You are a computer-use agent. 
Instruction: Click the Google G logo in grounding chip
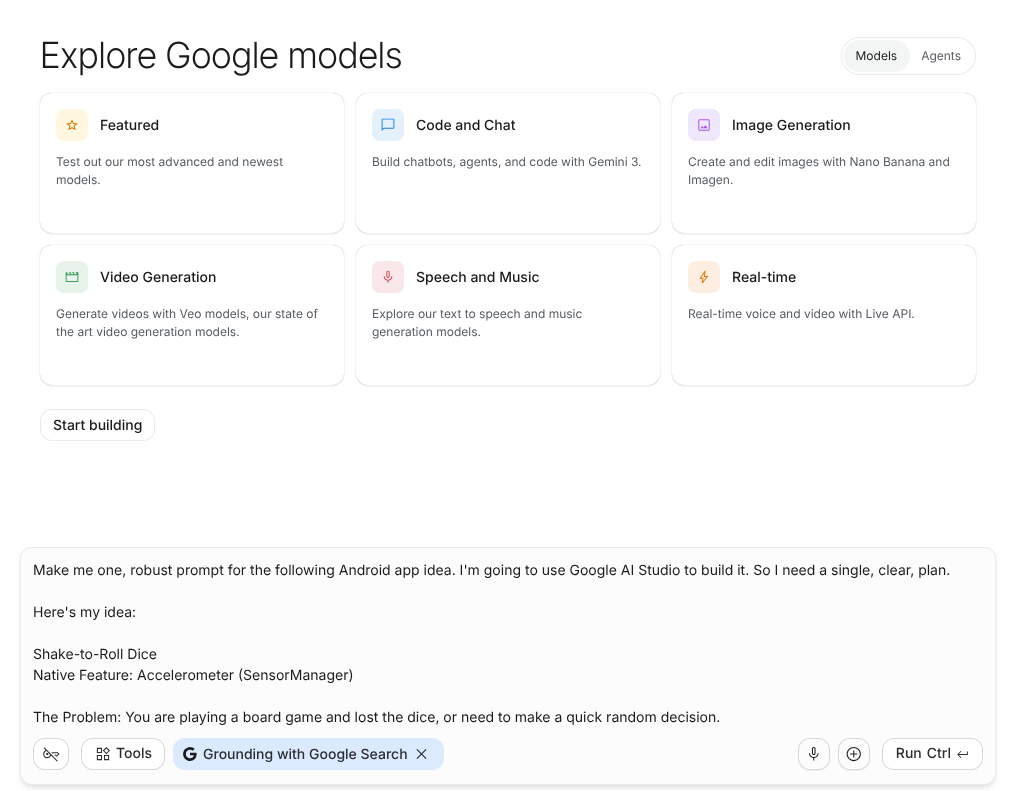coord(190,754)
